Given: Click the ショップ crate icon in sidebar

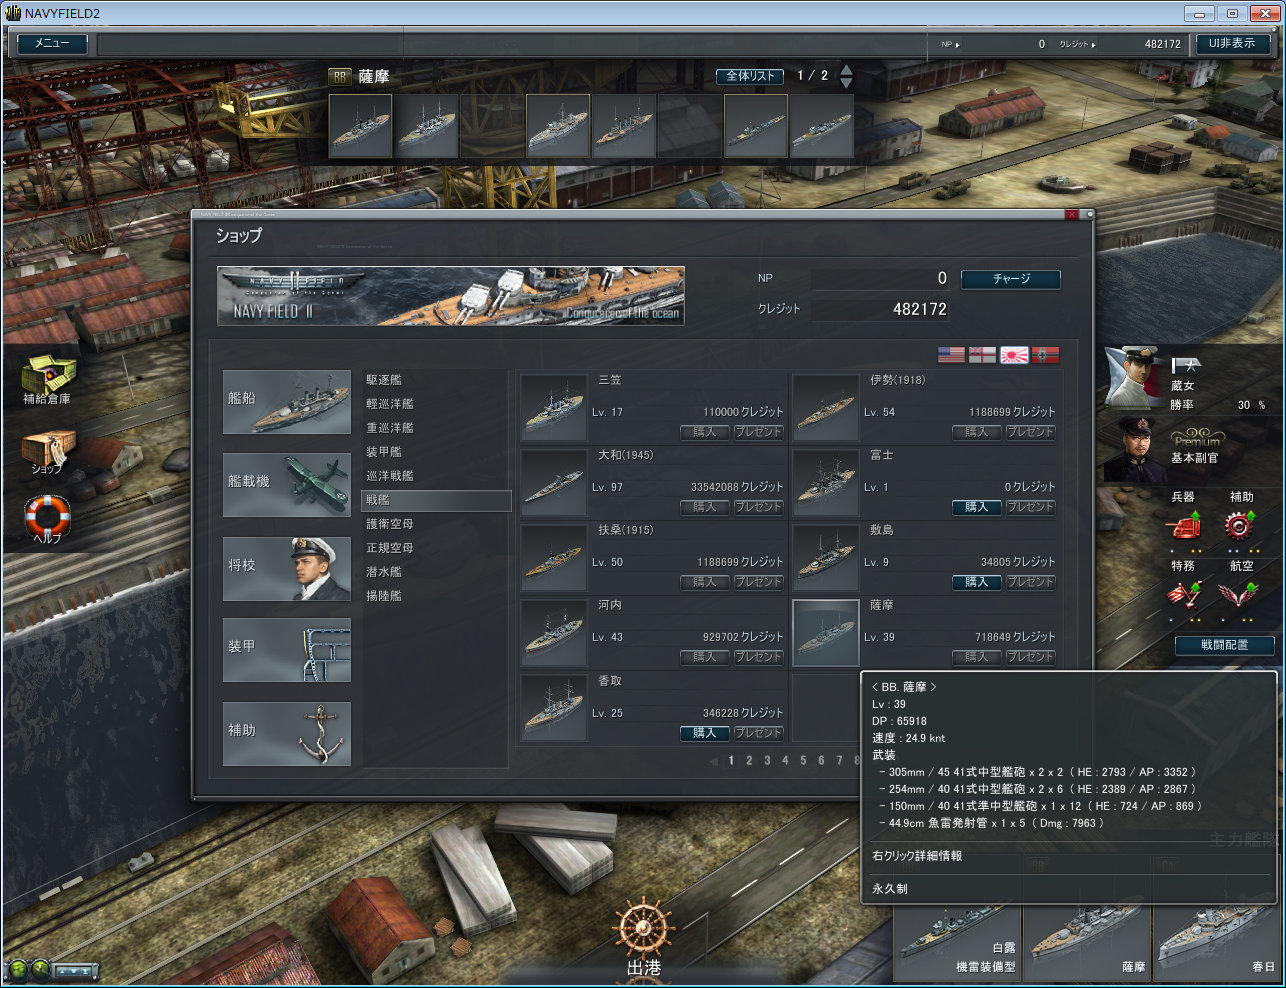Looking at the screenshot, I should pyautogui.click(x=47, y=450).
